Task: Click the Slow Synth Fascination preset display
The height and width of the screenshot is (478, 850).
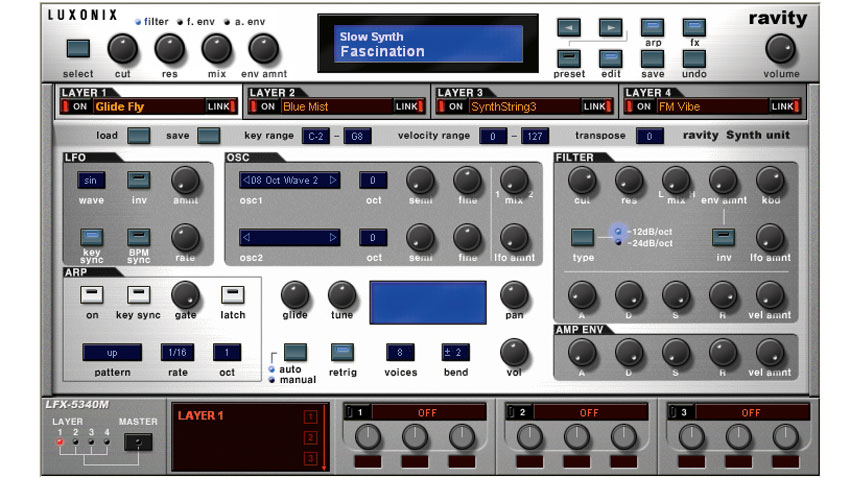Action: coord(428,43)
